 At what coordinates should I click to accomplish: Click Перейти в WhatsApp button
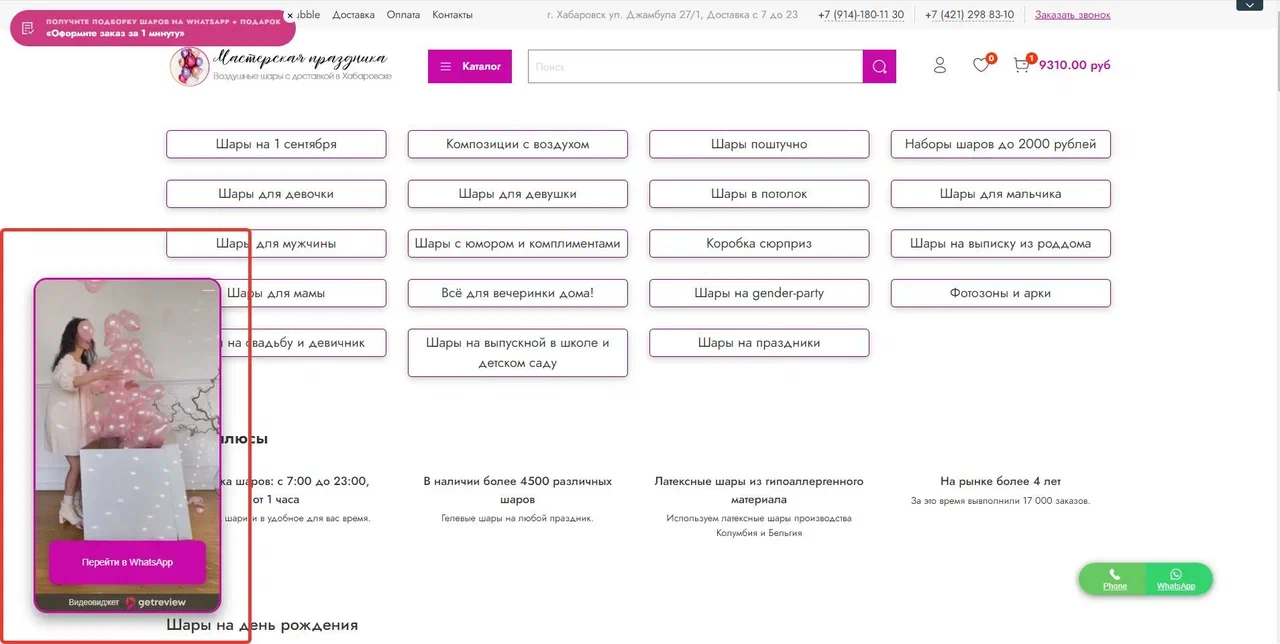tap(127, 562)
